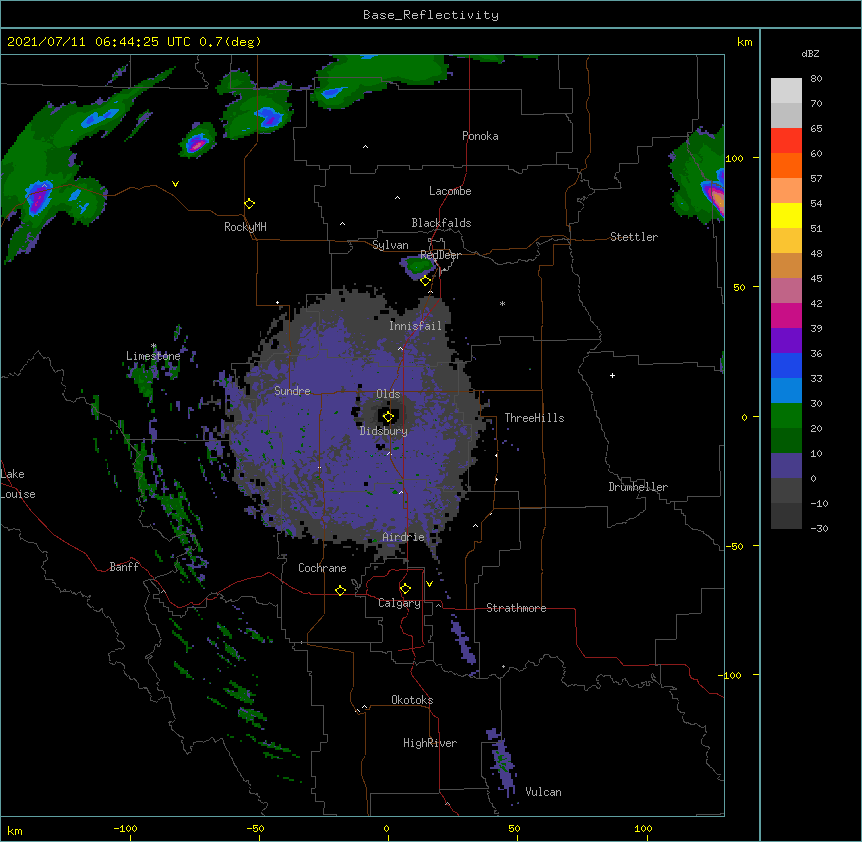This screenshot has width=862, height=842.
Task: Select the Lake Louise label
Action: 18,484
